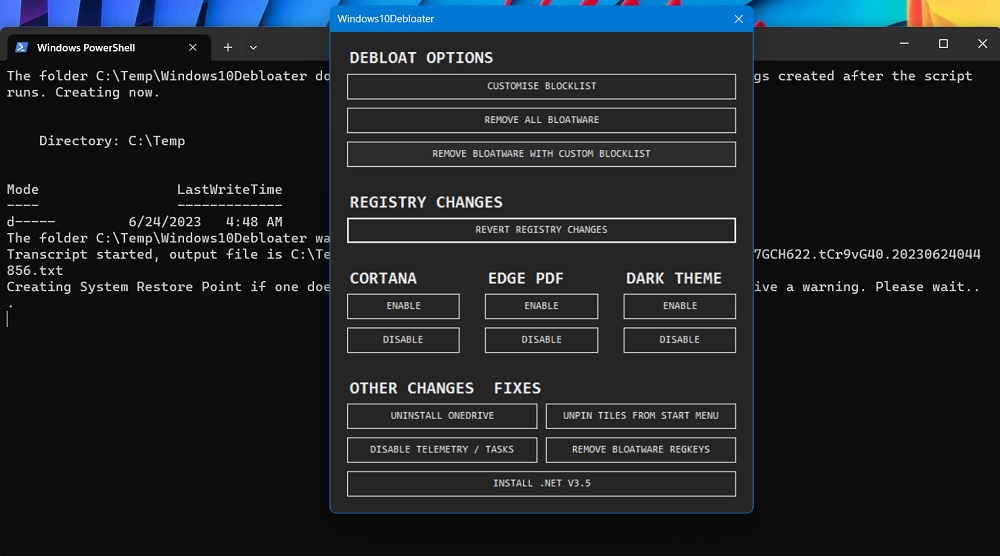Click the 'Mode' column header in the terminal
Screen dimensions: 1000x556
click(22, 189)
